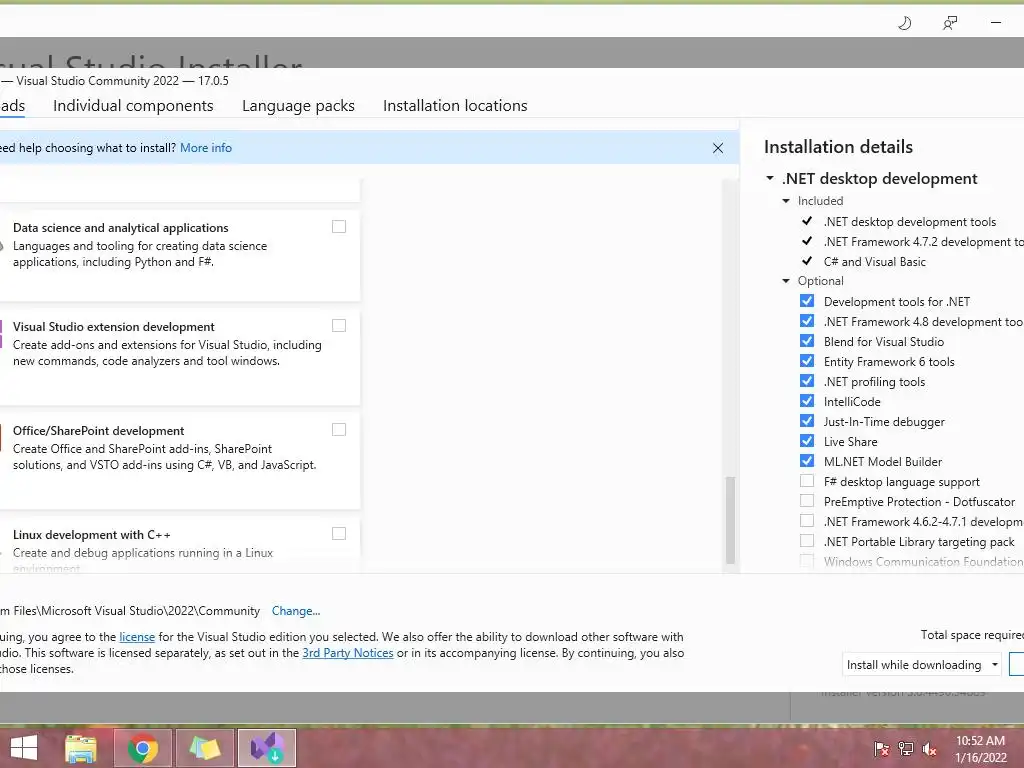Uncheck ML.NET Model Builder
The image size is (1024, 768).
[807, 460]
